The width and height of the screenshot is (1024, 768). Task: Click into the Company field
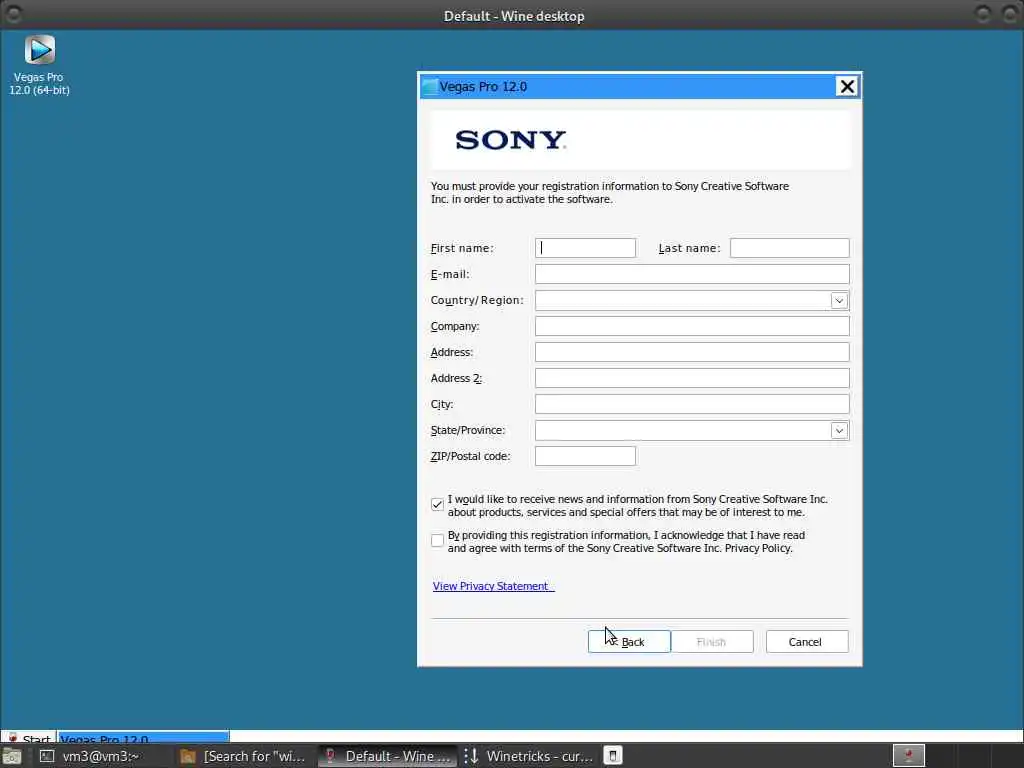pyautogui.click(x=692, y=326)
